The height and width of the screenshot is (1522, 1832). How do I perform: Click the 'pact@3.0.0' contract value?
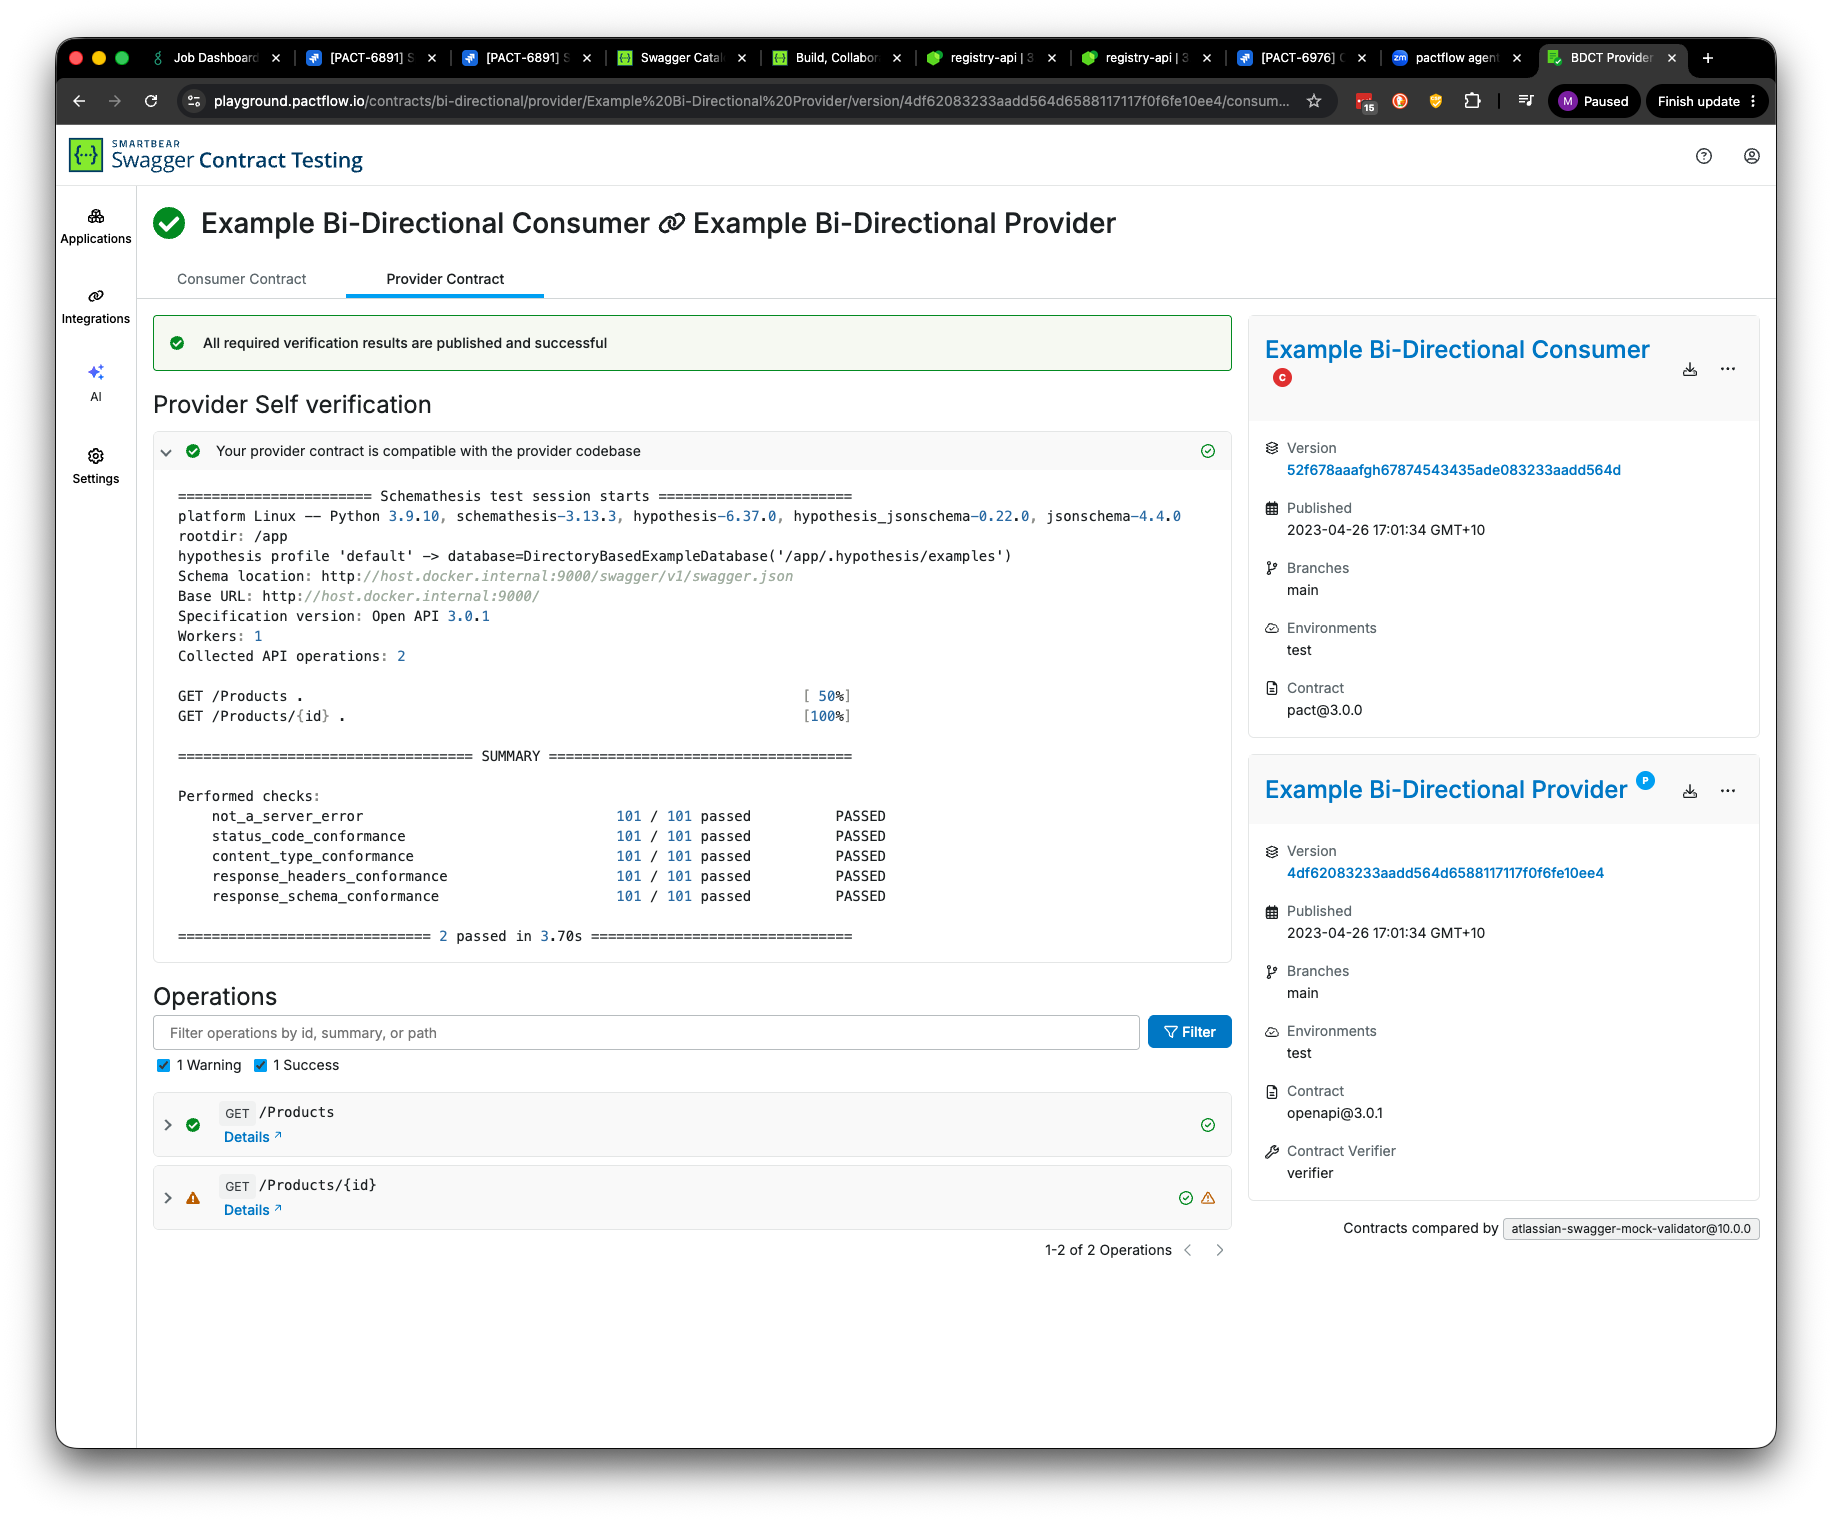[x=1324, y=710]
